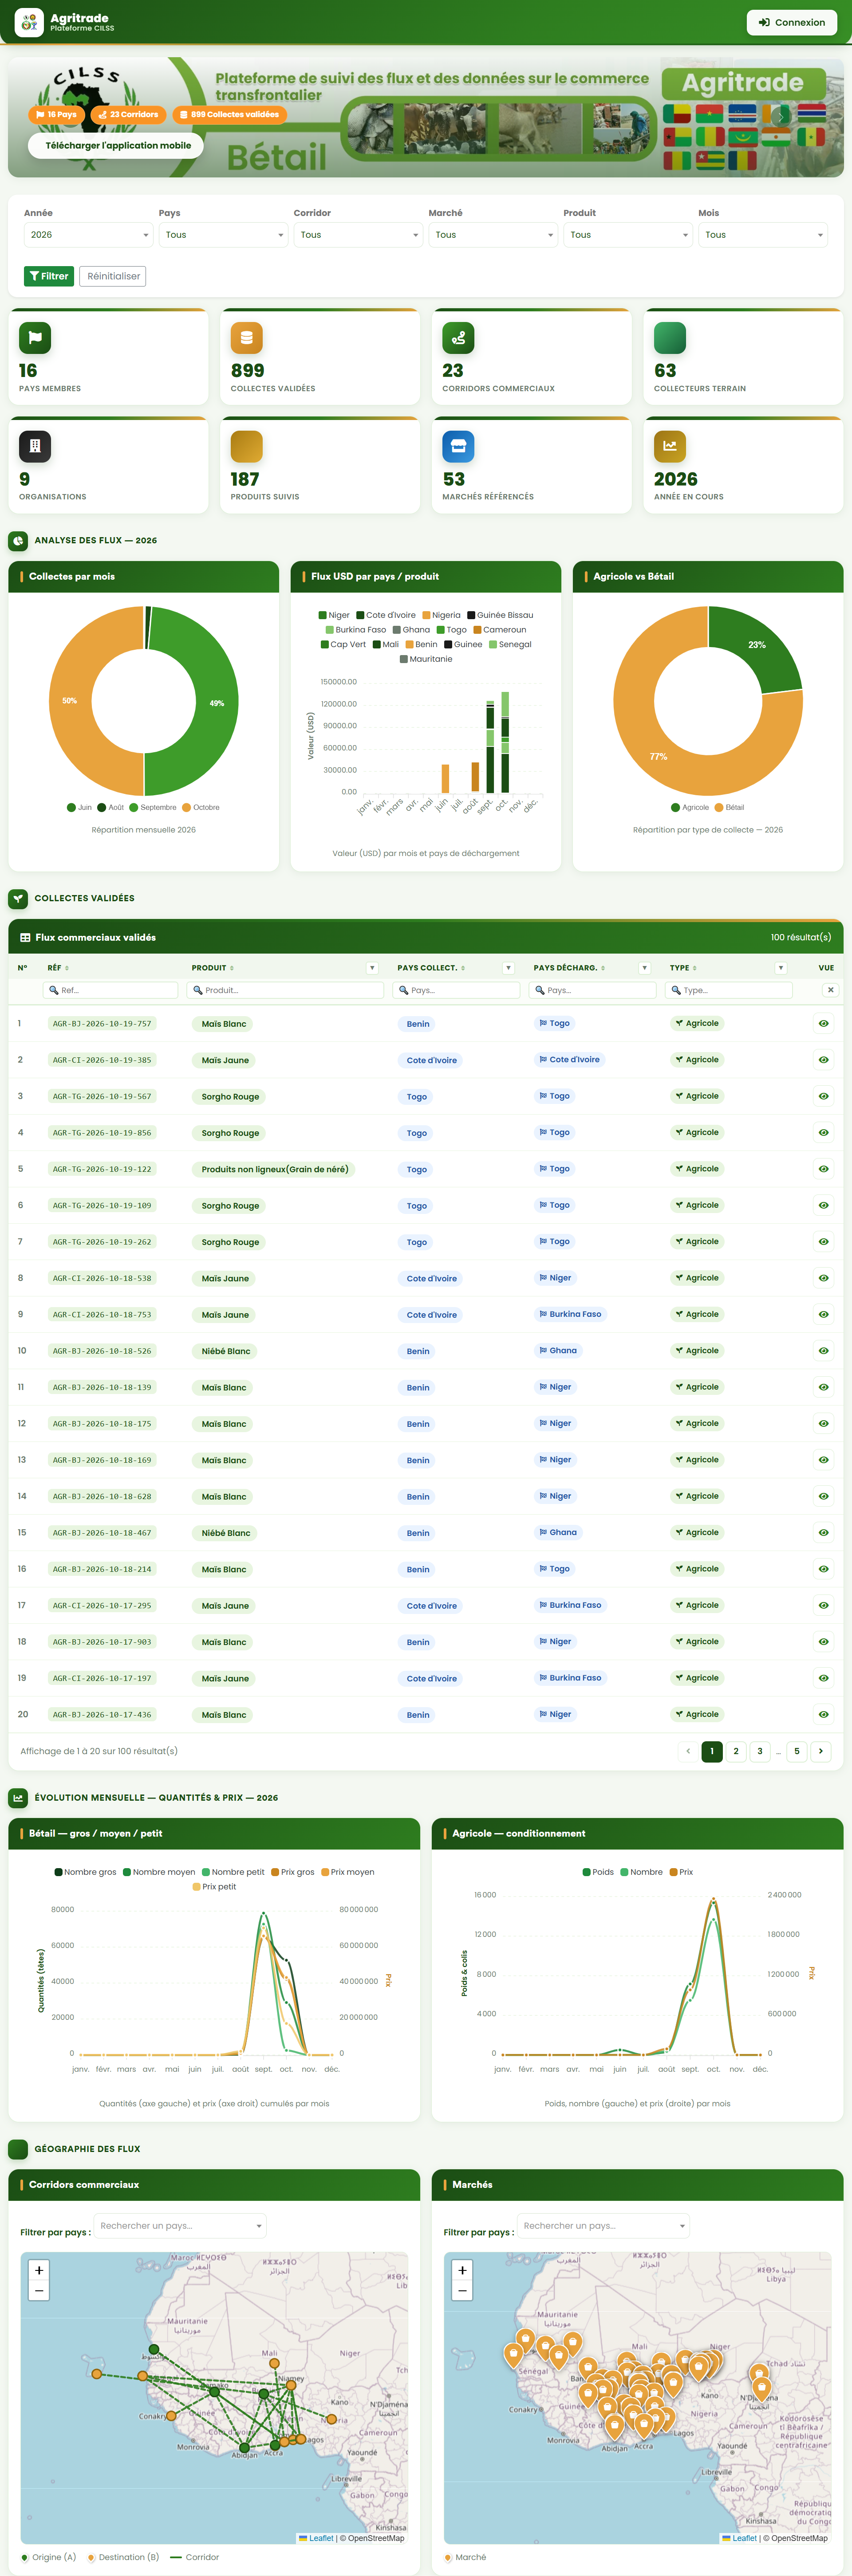Click the Réf search input field
Image resolution: width=852 pixels, height=2576 pixels.
[111, 990]
